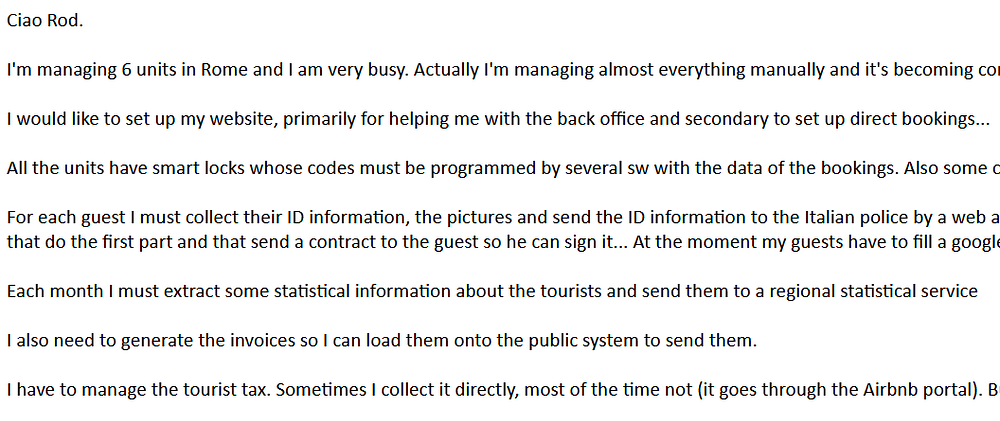This screenshot has width=1000, height=421.
Task: Click the words 'regional statistical service'
Action: coord(874,292)
